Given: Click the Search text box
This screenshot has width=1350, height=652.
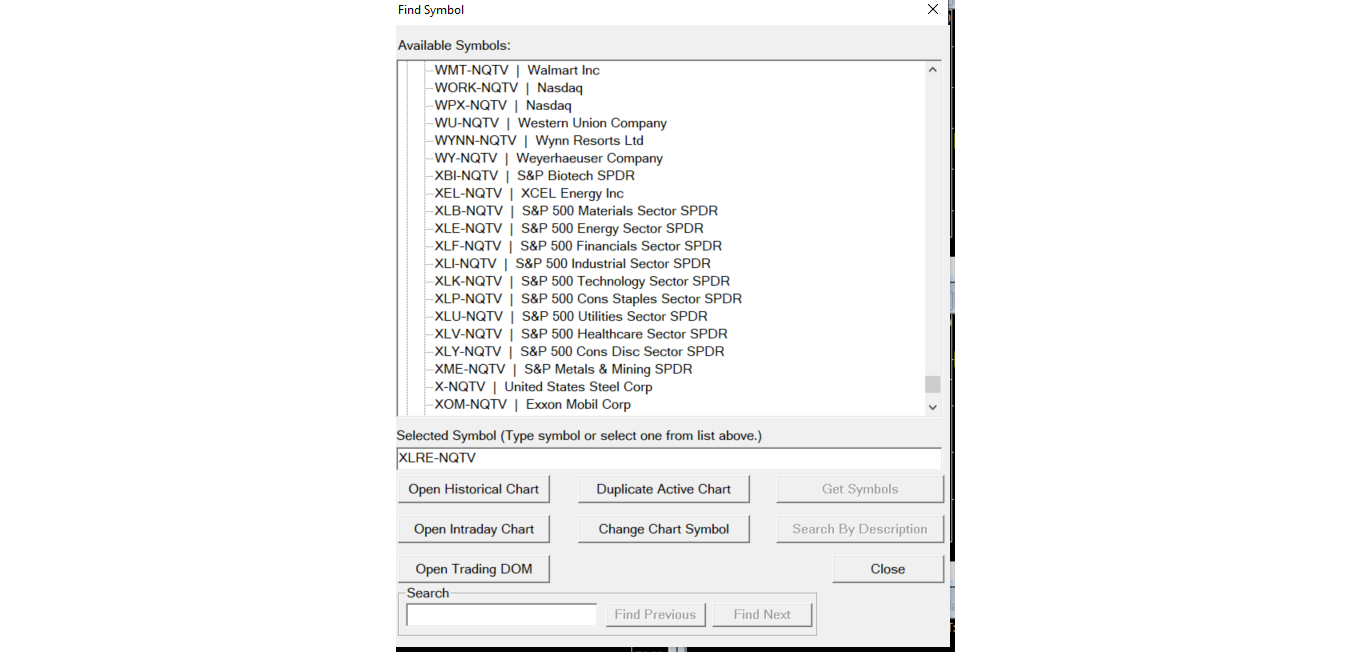Looking at the screenshot, I should tap(501, 614).
